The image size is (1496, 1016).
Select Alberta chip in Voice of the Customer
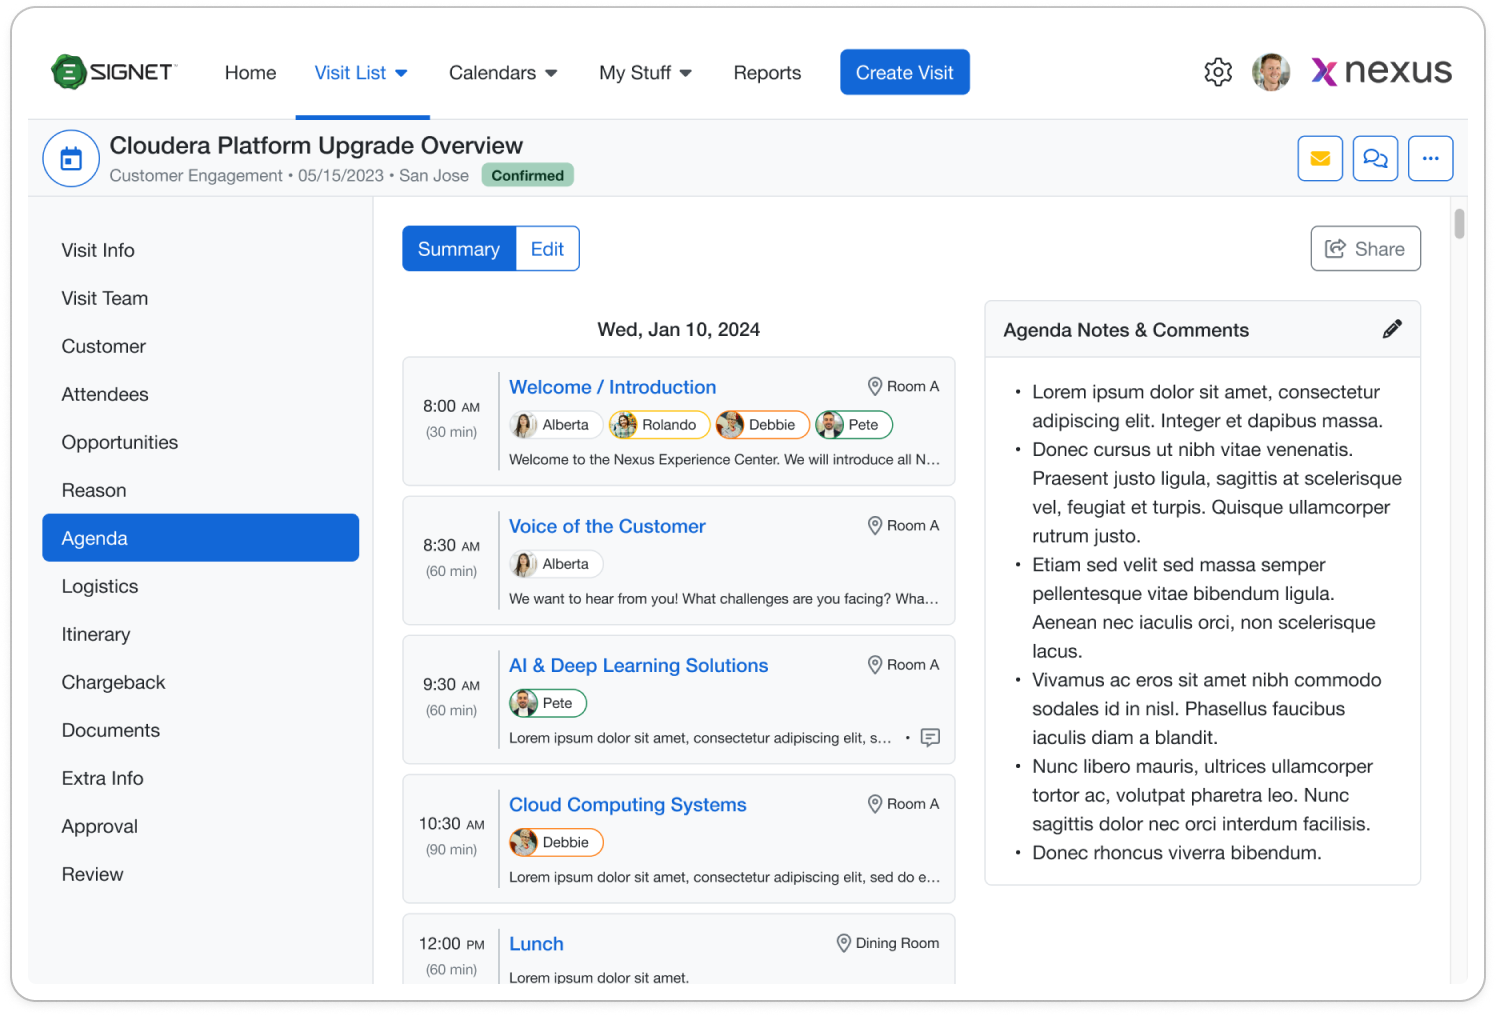coord(556,564)
